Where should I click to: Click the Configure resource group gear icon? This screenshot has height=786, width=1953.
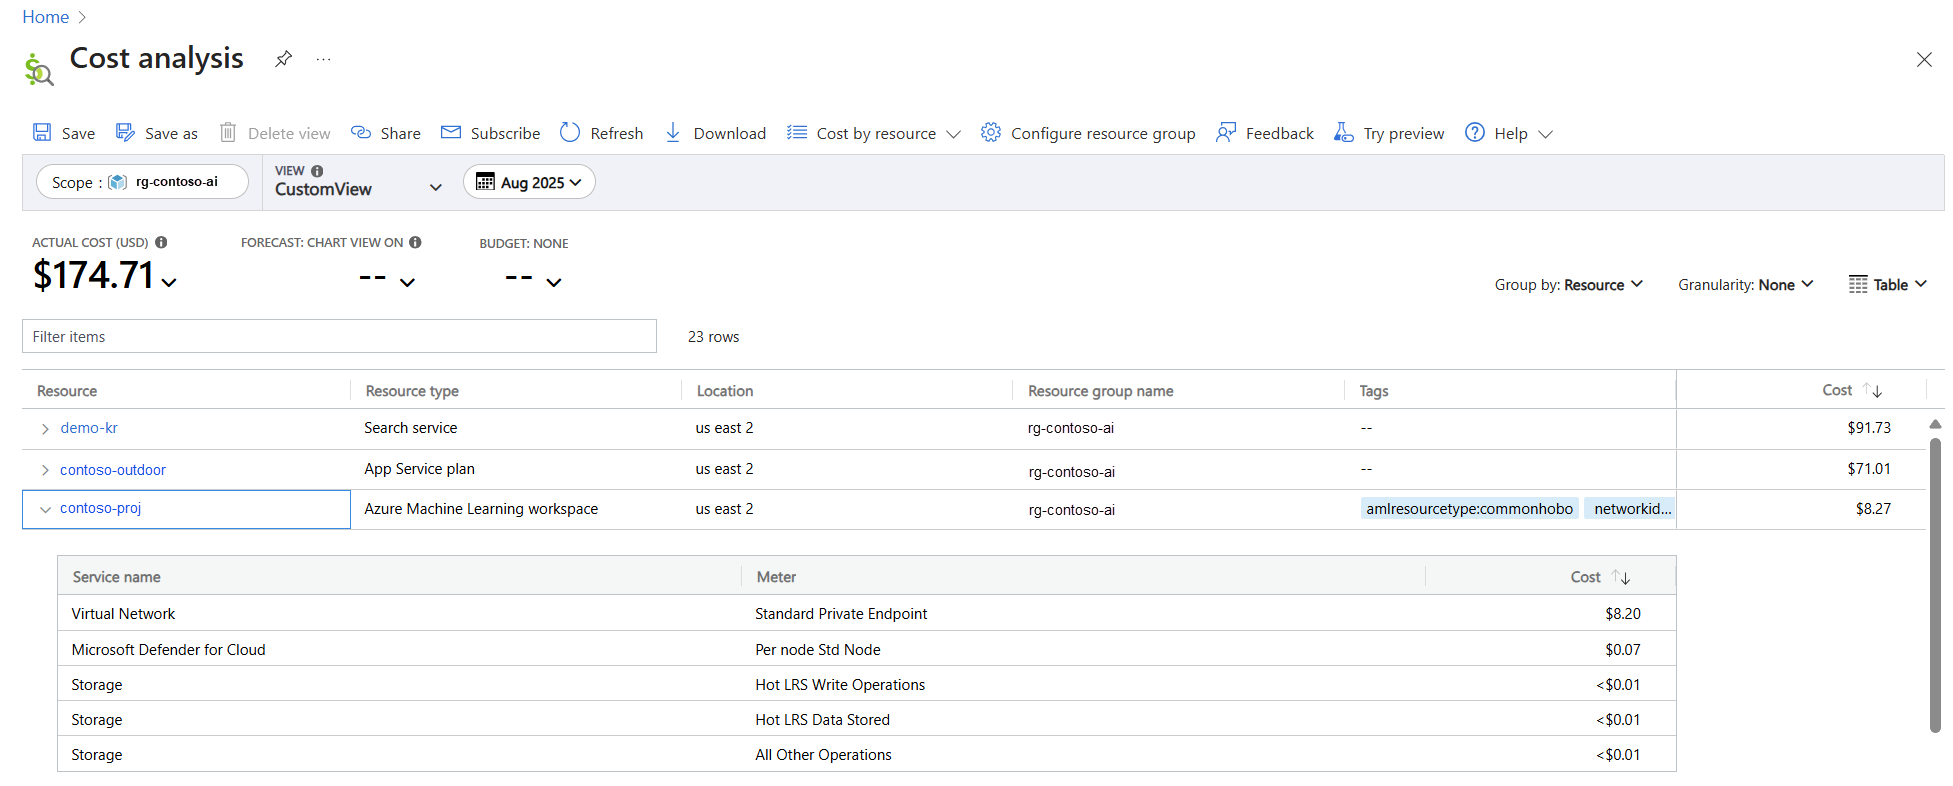990,133
